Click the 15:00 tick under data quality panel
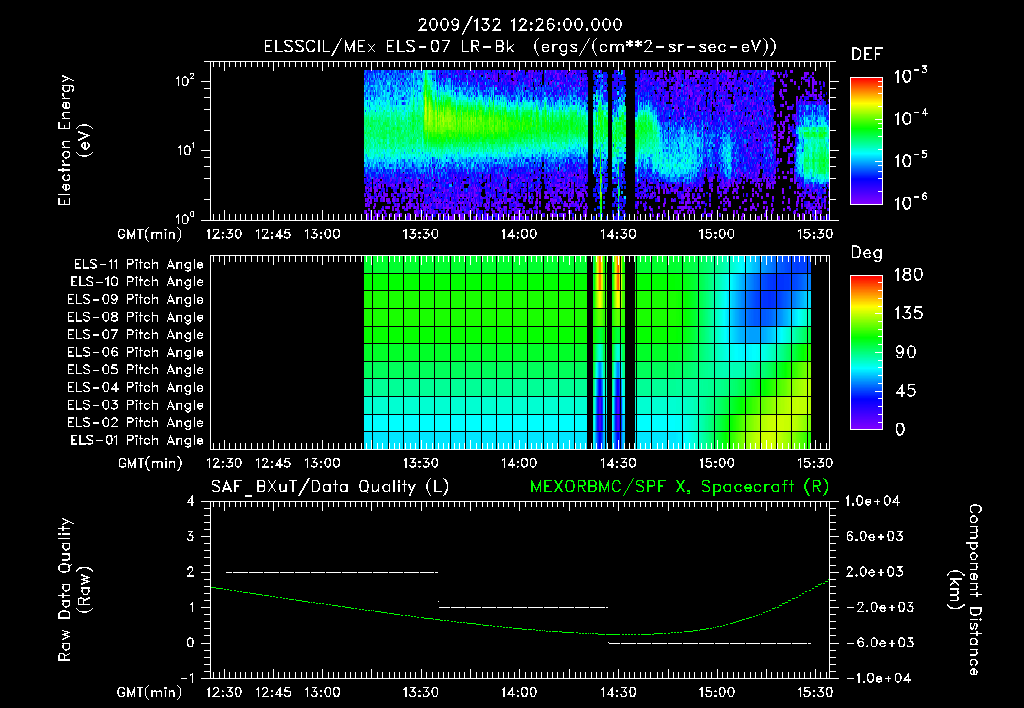This screenshot has height=708, width=1024. pyautogui.click(x=716, y=692)
